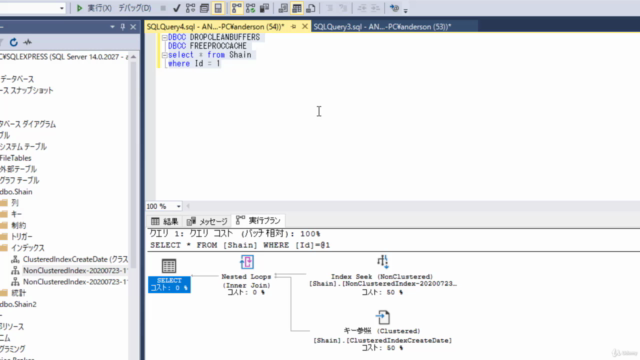Close the Object Explorer panel
This screenshot has width=640, height=360.
pyautogui.click(x=133, y=27)
